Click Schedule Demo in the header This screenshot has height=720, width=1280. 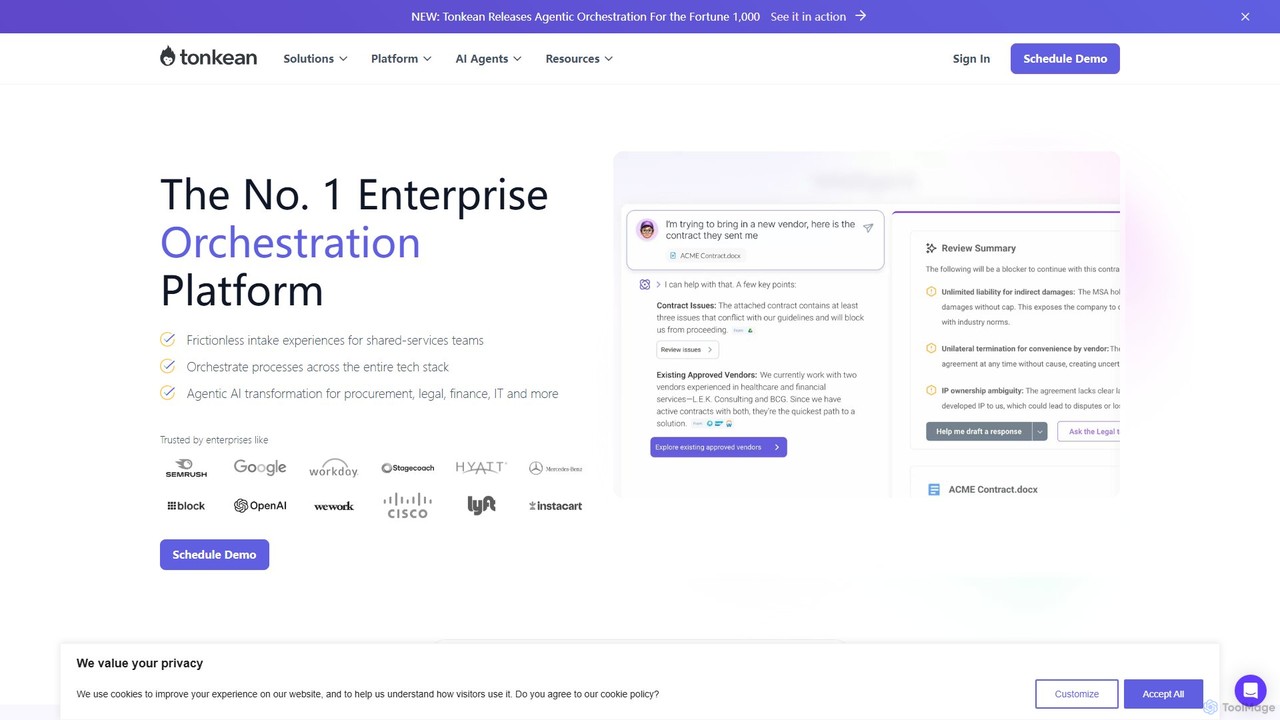1065,59
